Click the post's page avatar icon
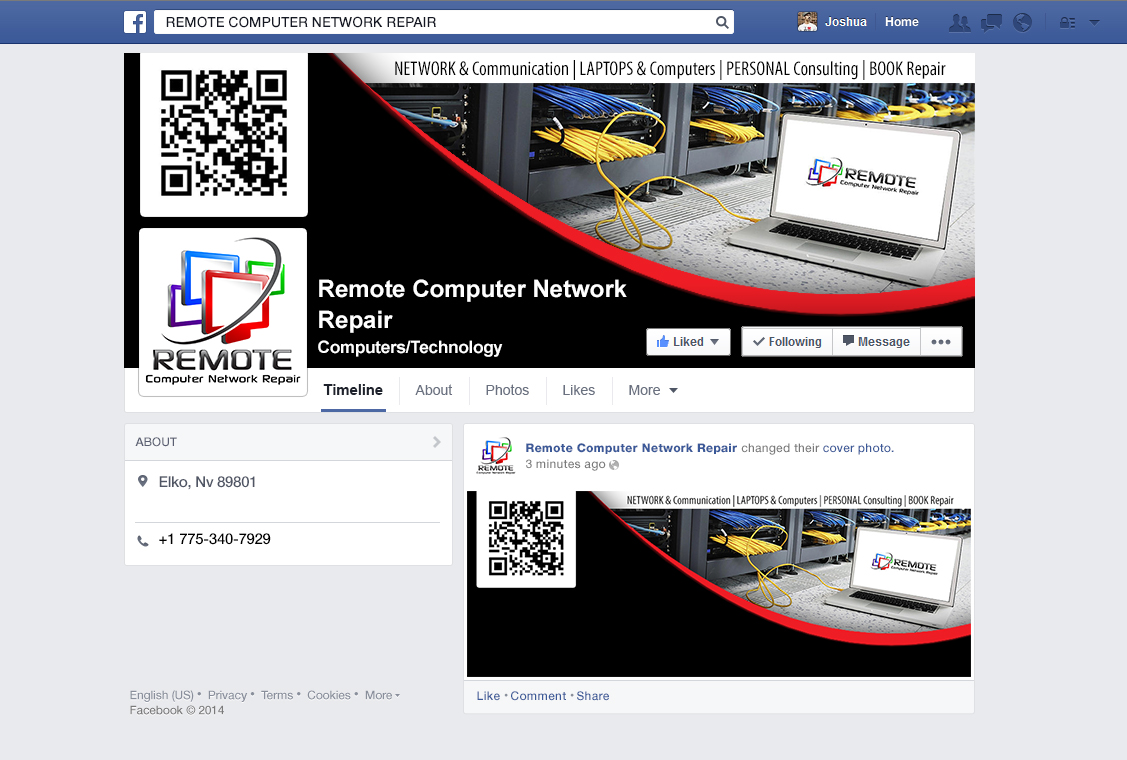This screenshot has width=1127, height=760. (496, 455)
